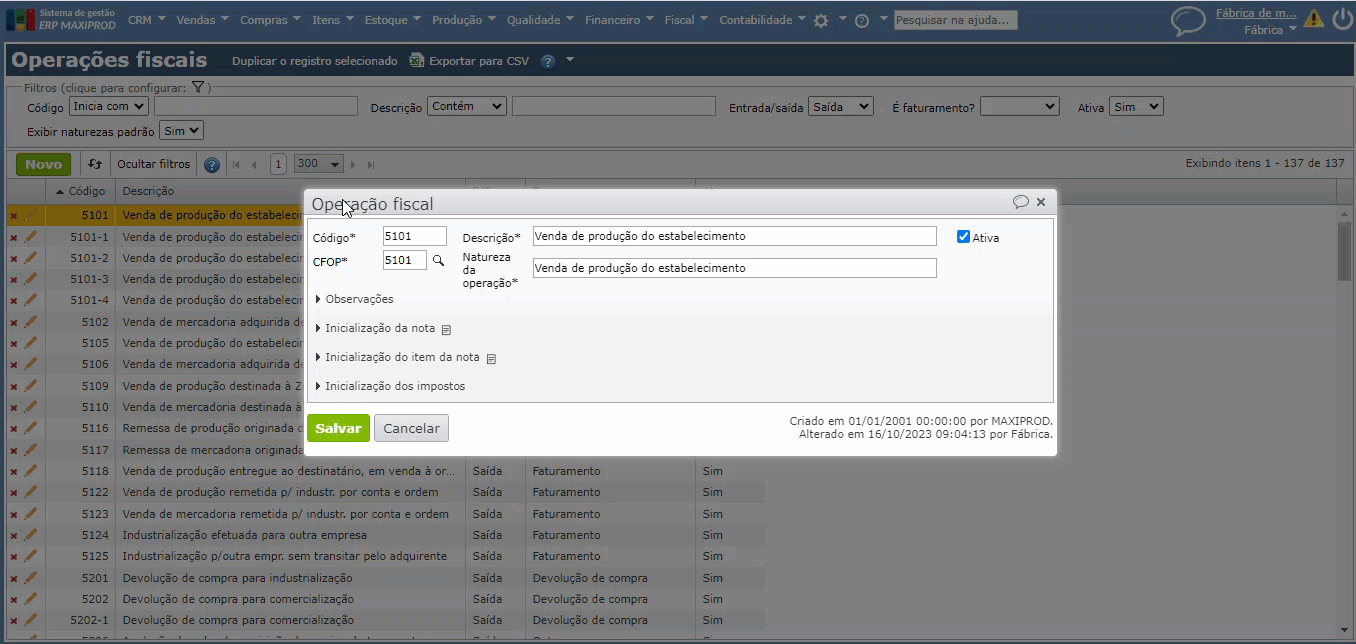The width and height of the screenshot is (1356, 644).
Task: Open the dialog comment bubble icon
Action: click(1020, 202)
